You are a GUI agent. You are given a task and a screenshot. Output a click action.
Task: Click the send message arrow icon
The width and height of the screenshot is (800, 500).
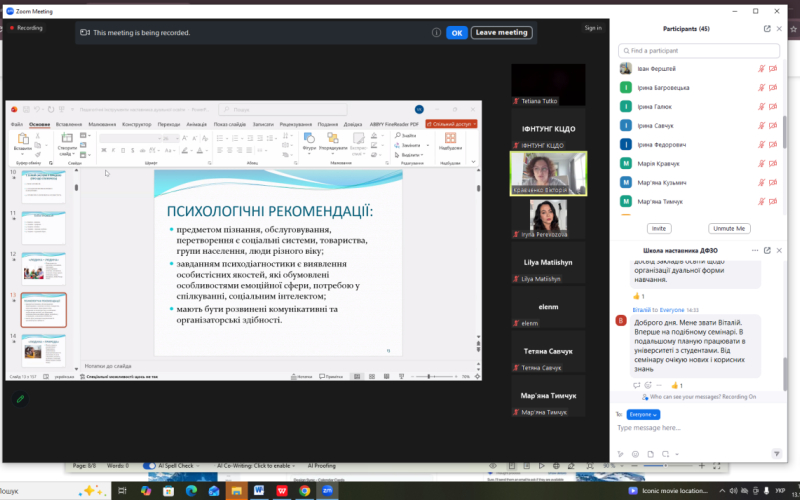click(x=777, y=454)
